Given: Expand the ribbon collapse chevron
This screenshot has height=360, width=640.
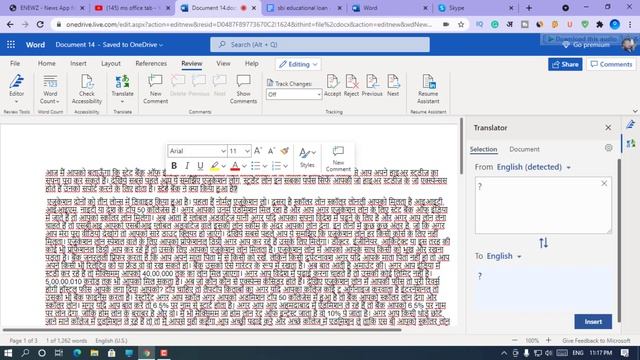Looking at the screenshot, I should tap(635, 111).
